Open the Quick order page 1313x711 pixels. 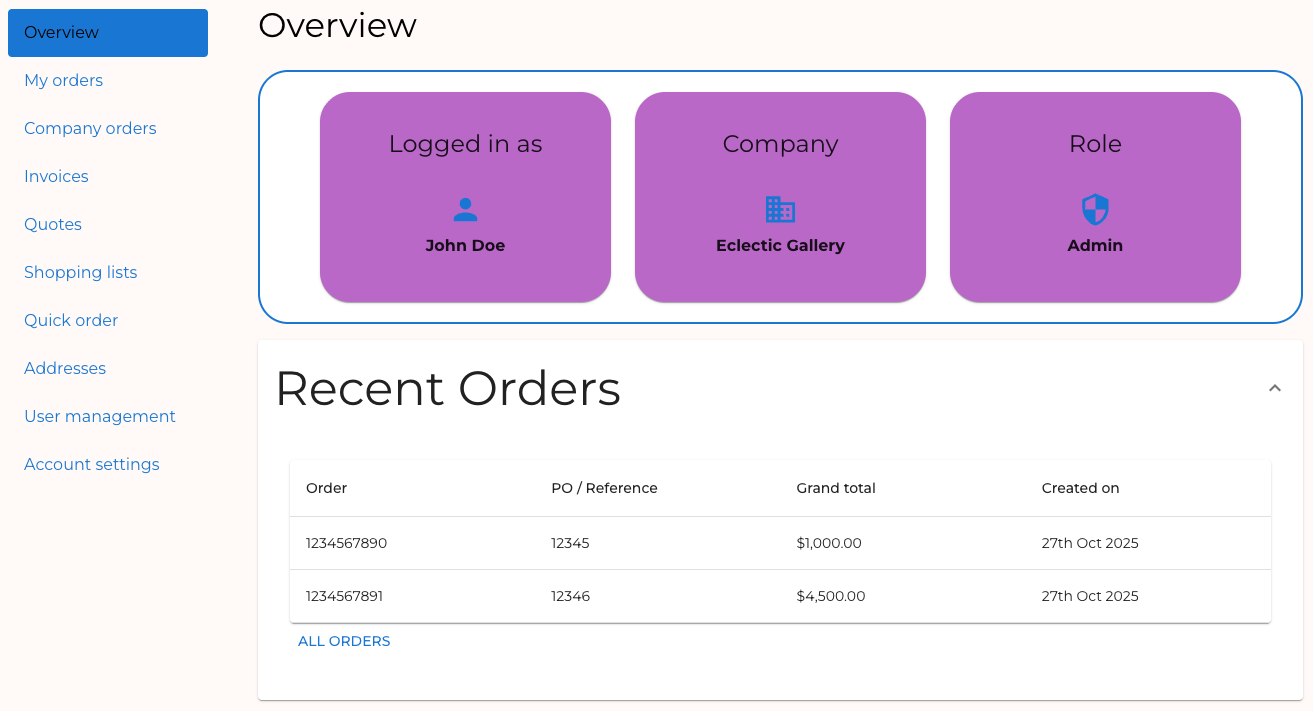71,320
